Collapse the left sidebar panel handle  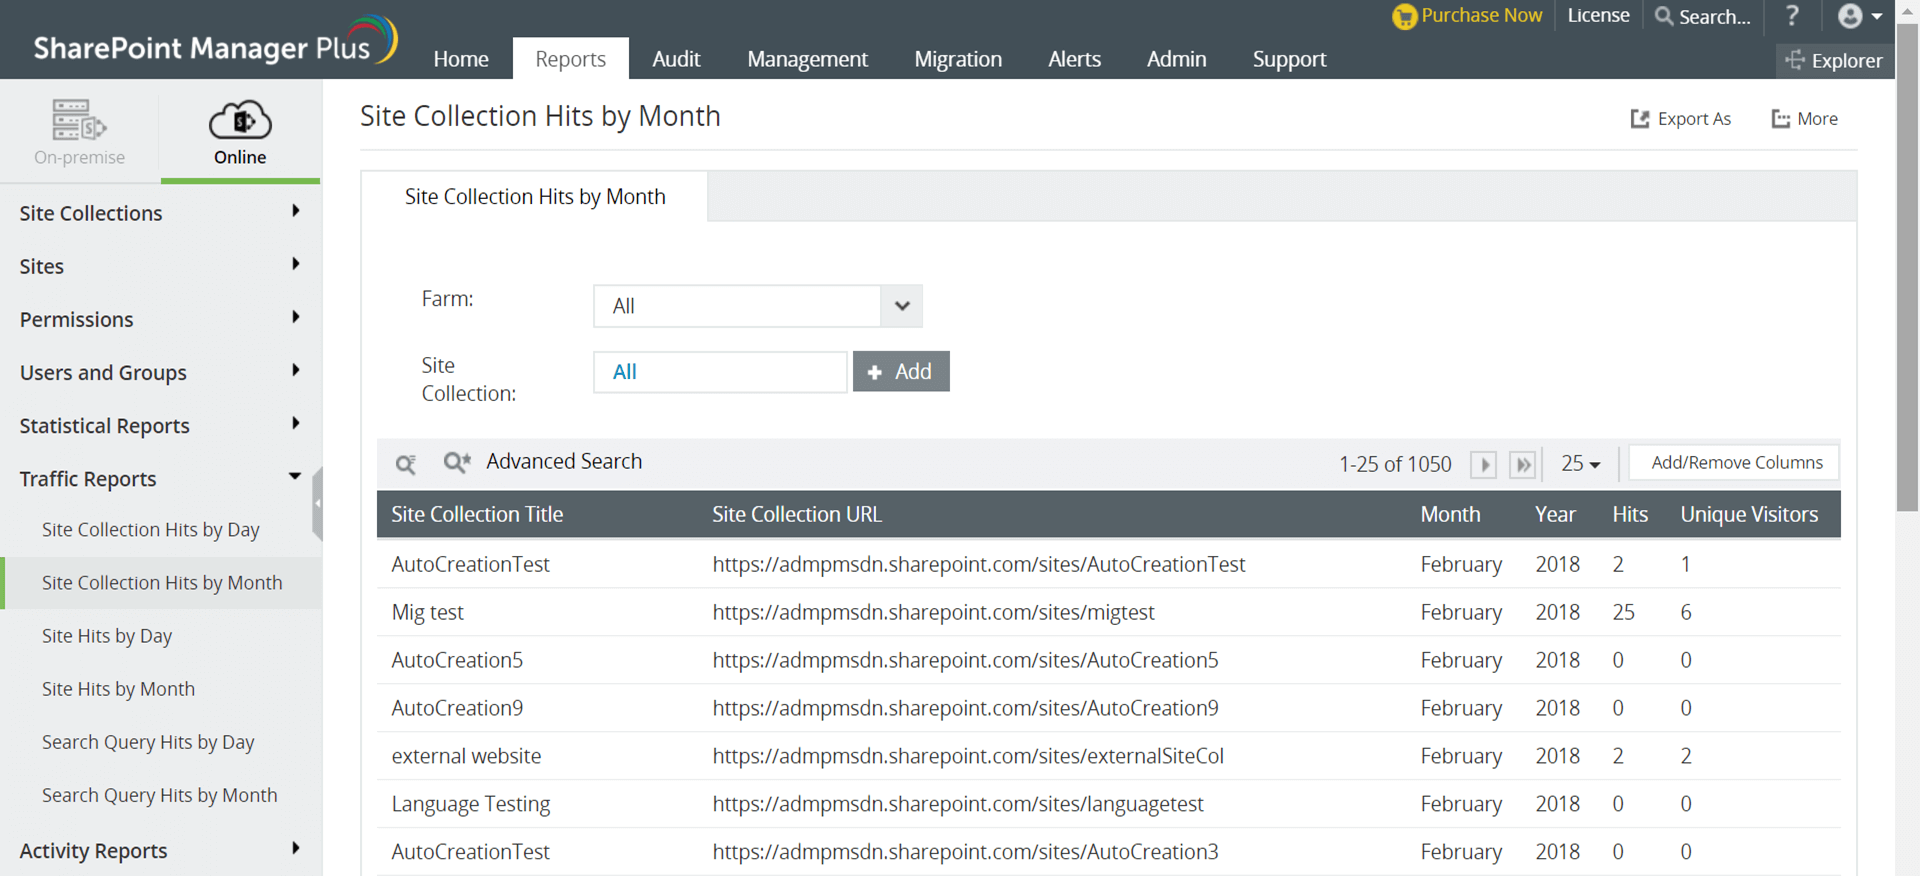[x=318, y=503]
